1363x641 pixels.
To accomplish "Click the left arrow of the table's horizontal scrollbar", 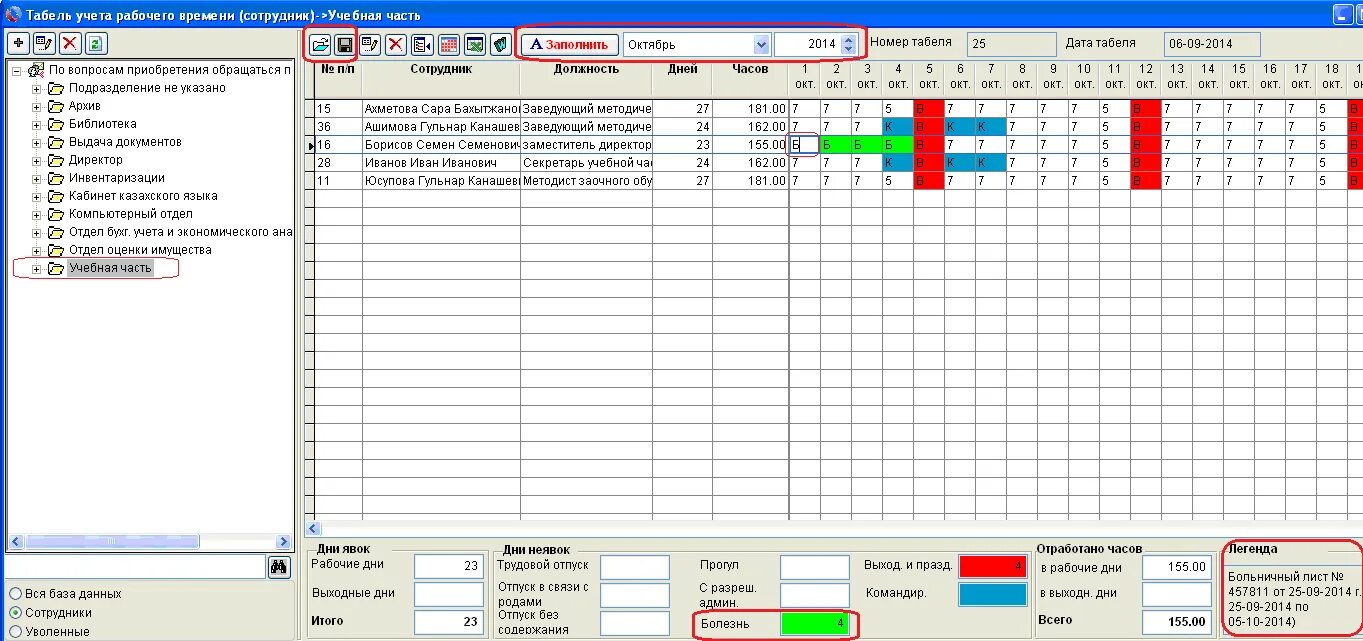I will (313, 528).
